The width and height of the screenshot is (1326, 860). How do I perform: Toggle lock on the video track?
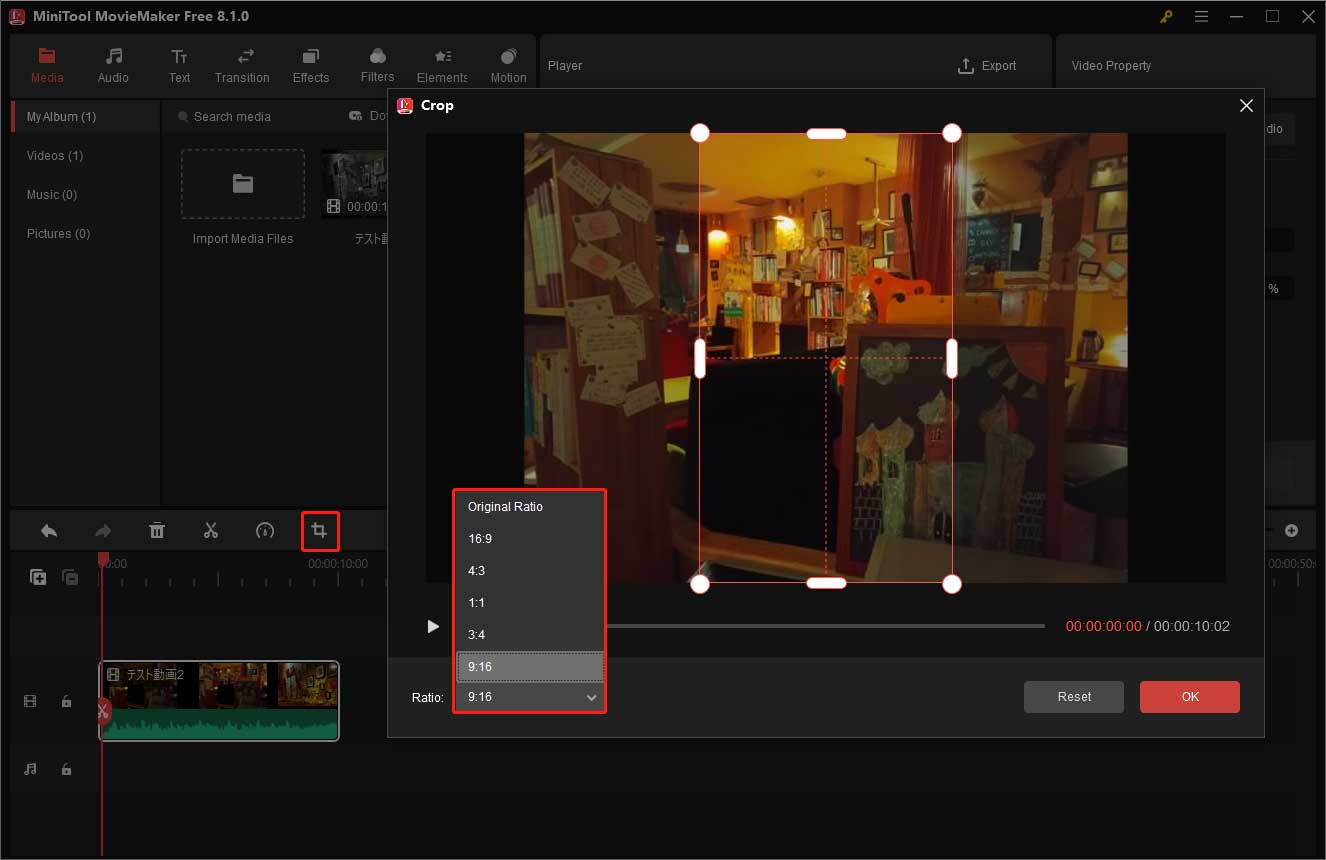[66, 702]
